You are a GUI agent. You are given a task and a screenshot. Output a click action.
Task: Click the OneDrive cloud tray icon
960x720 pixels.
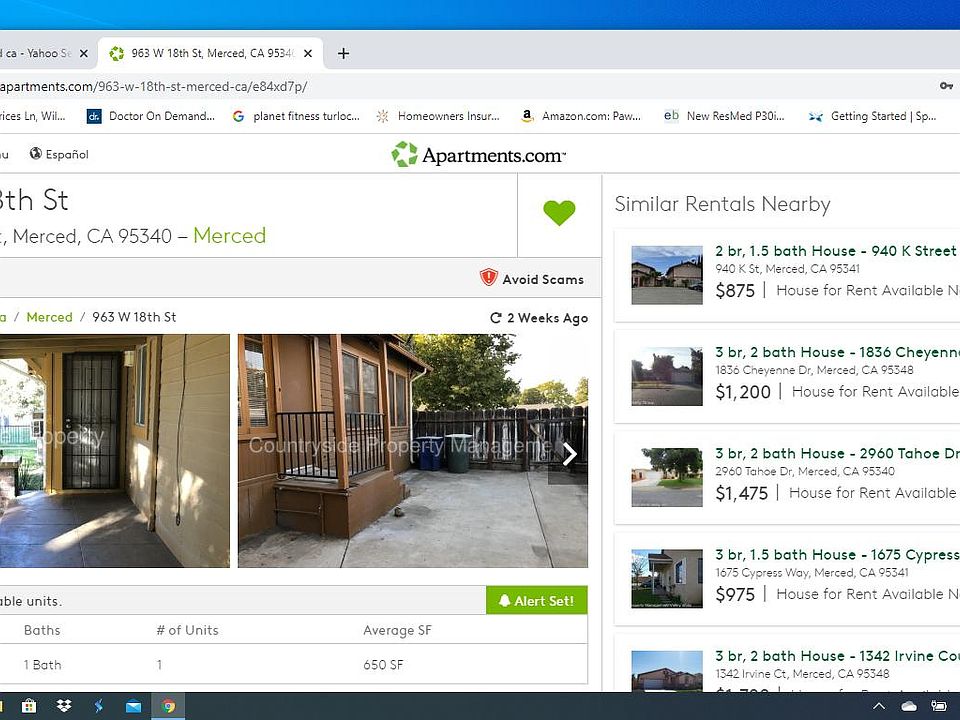click(909, 706)
